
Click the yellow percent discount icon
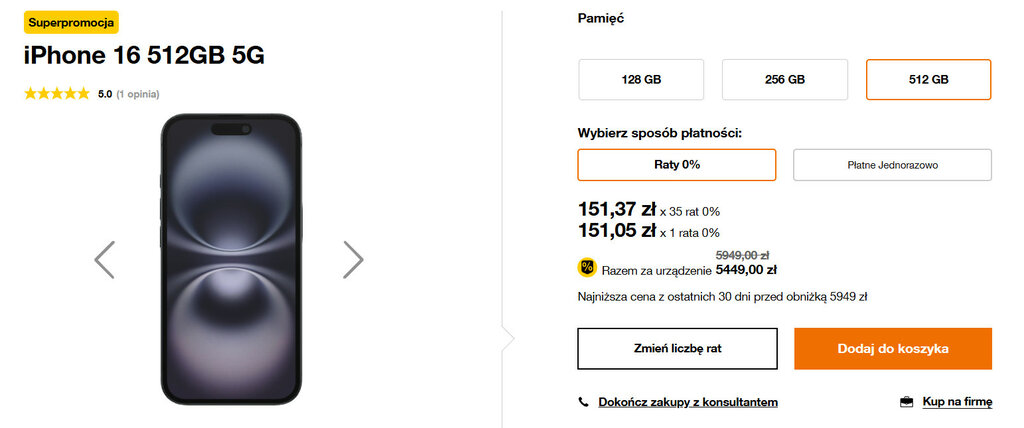coord(587,267)
